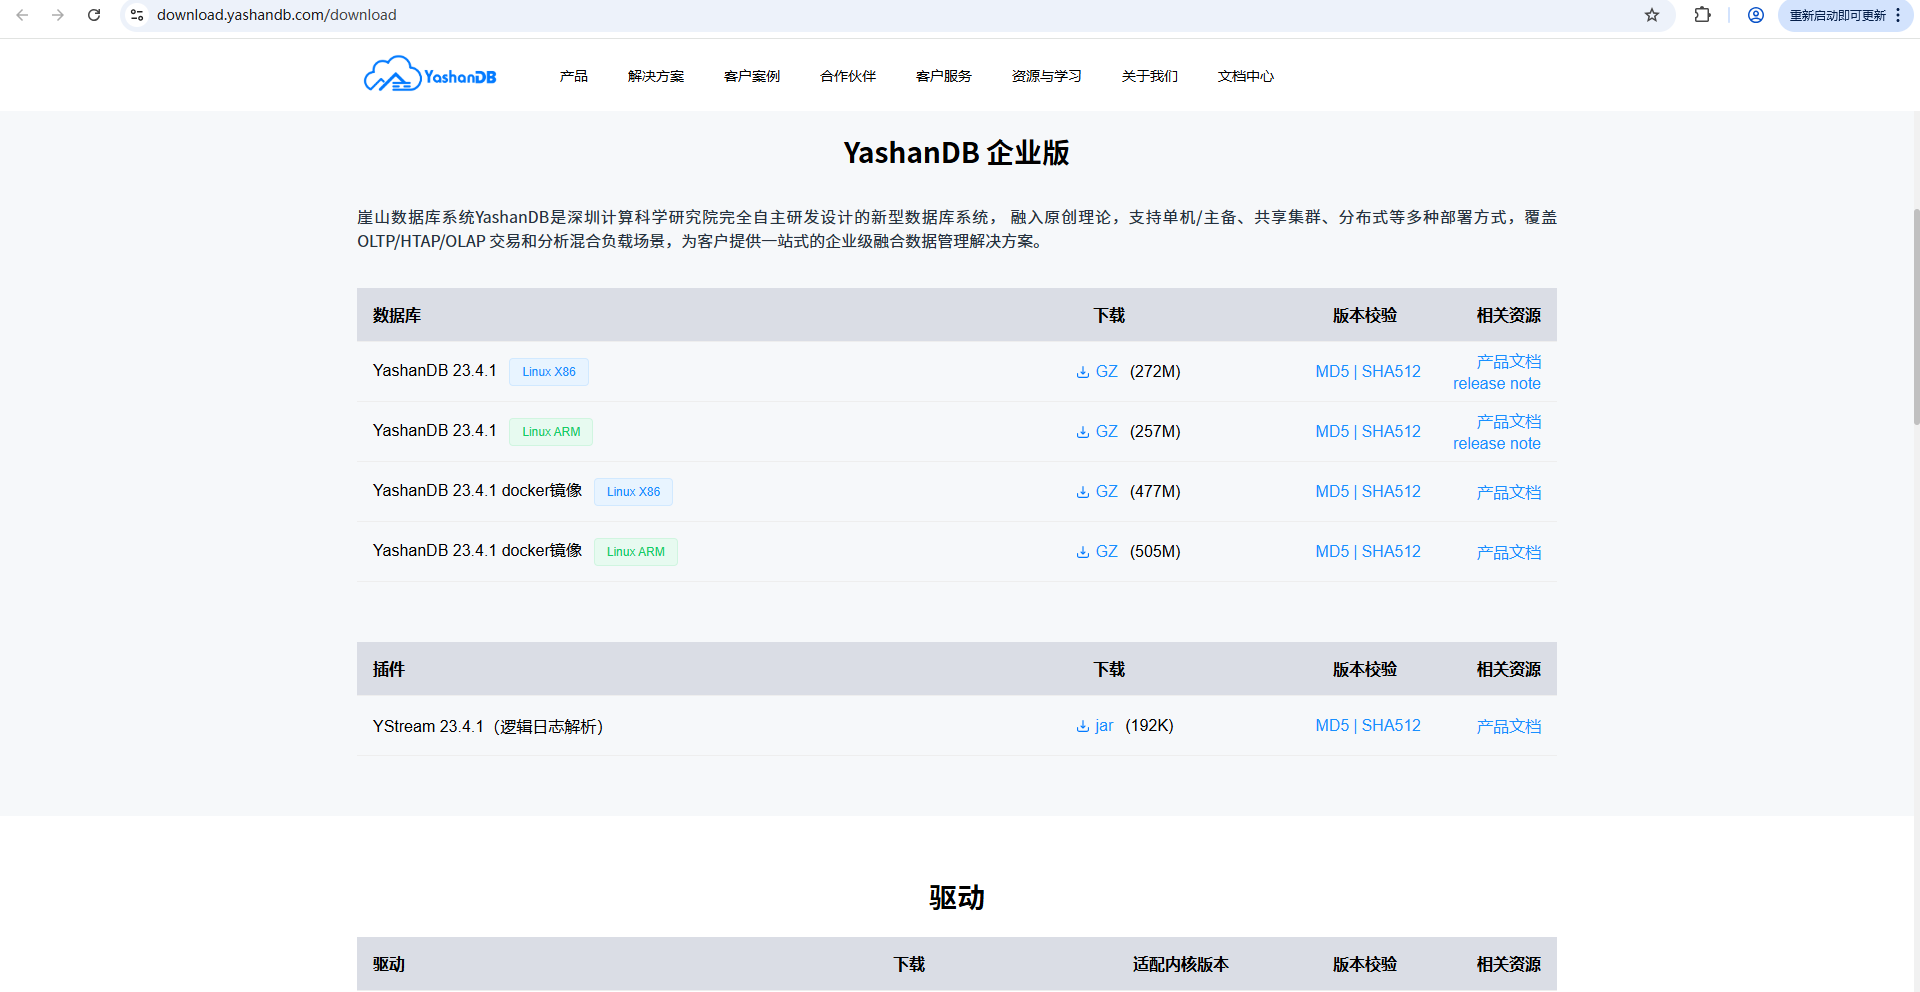This screenshot has height=992, width=1920.
Task: Open the browser extensions icon
Action: 1702,15
